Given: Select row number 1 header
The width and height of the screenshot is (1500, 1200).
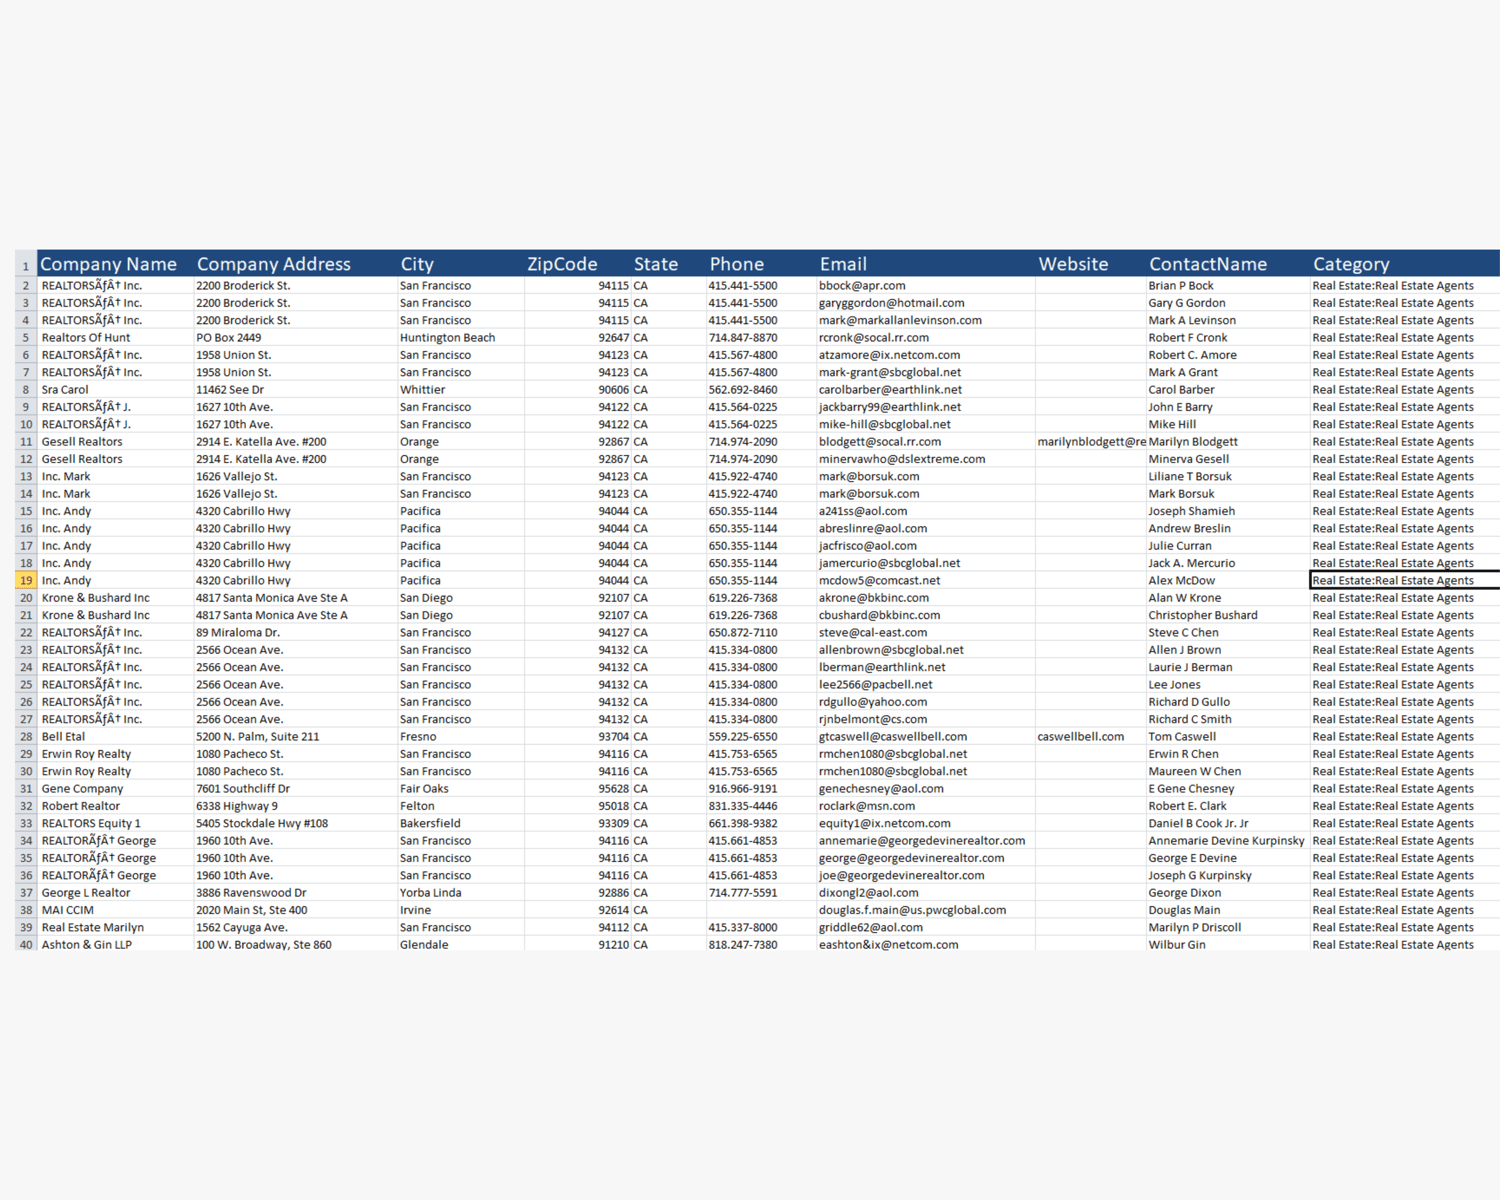Looking at the screenshot, I should [26, 266].
